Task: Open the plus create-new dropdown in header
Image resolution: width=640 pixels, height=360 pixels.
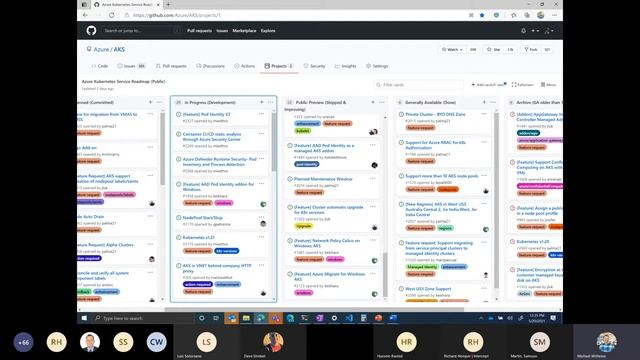Action: (535, 31)
